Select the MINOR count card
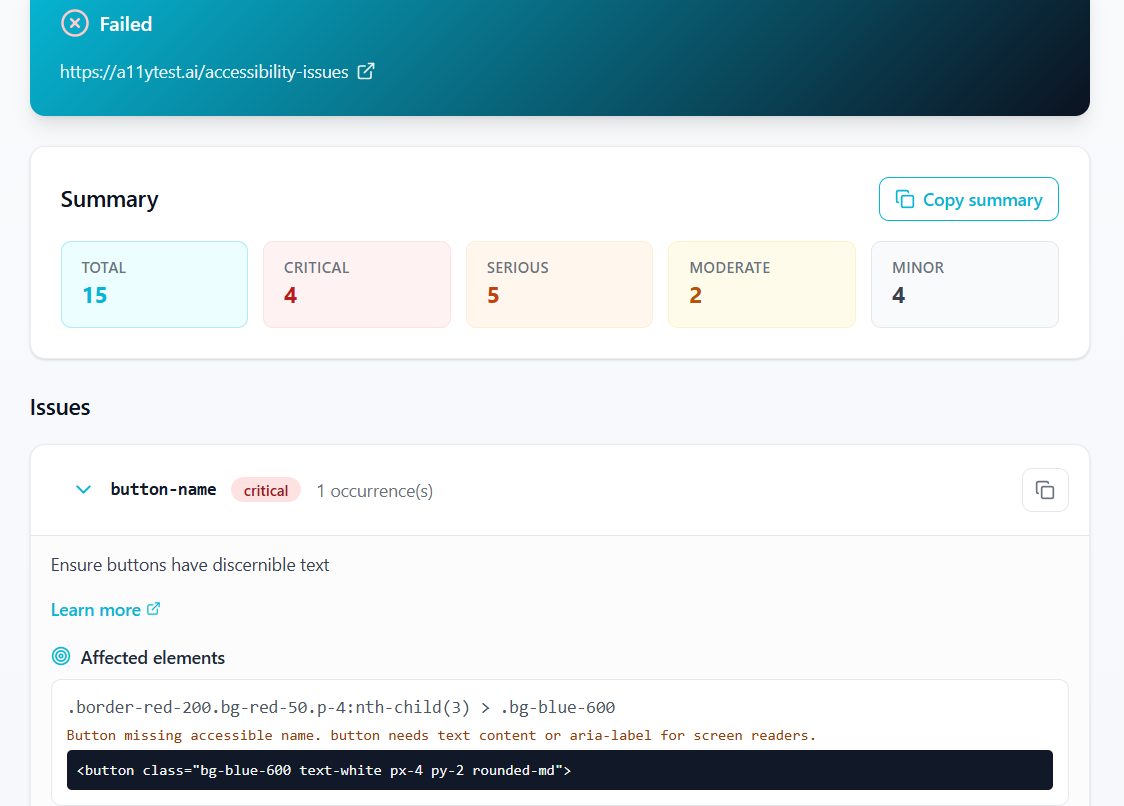 (x=964, y=284)
